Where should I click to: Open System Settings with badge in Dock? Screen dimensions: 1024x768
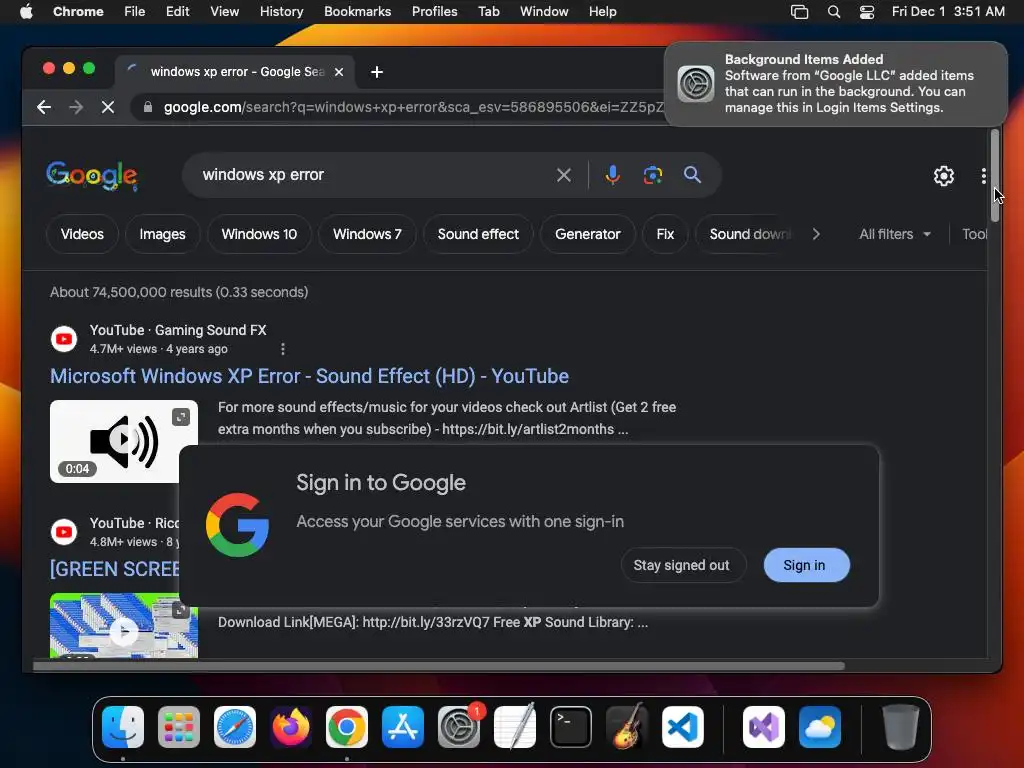(x=459, y=727)
